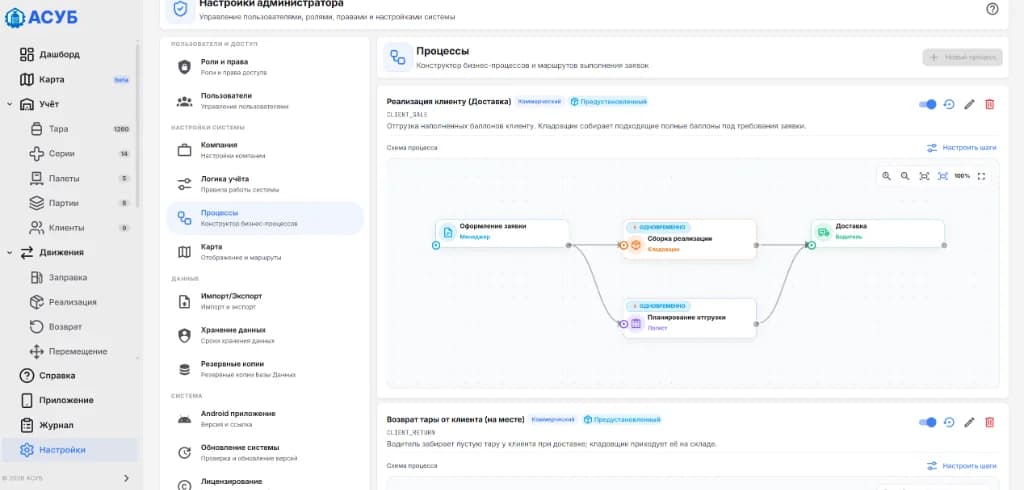Restore defaults for Реализация клиенту process
The height and width of the screenshot is (490, 1024).
(950, 105)
